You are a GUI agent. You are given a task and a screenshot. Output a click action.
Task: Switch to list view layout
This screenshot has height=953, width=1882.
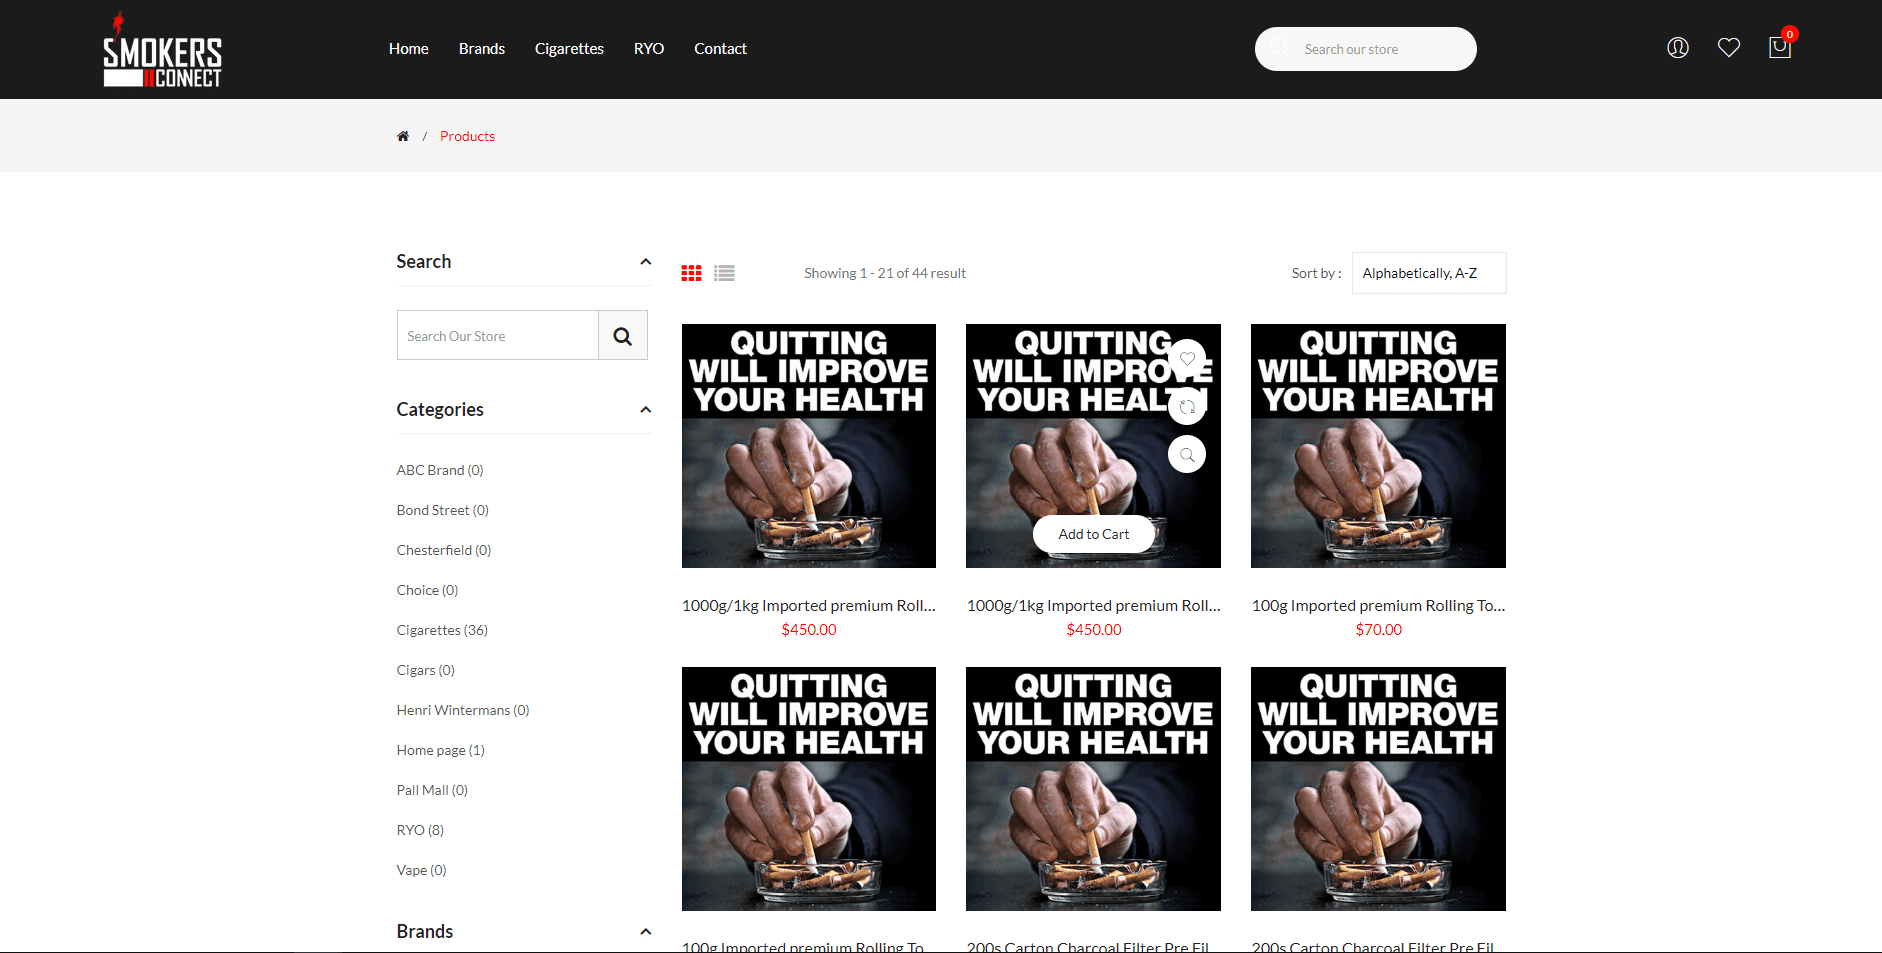(x=724, y=273)
